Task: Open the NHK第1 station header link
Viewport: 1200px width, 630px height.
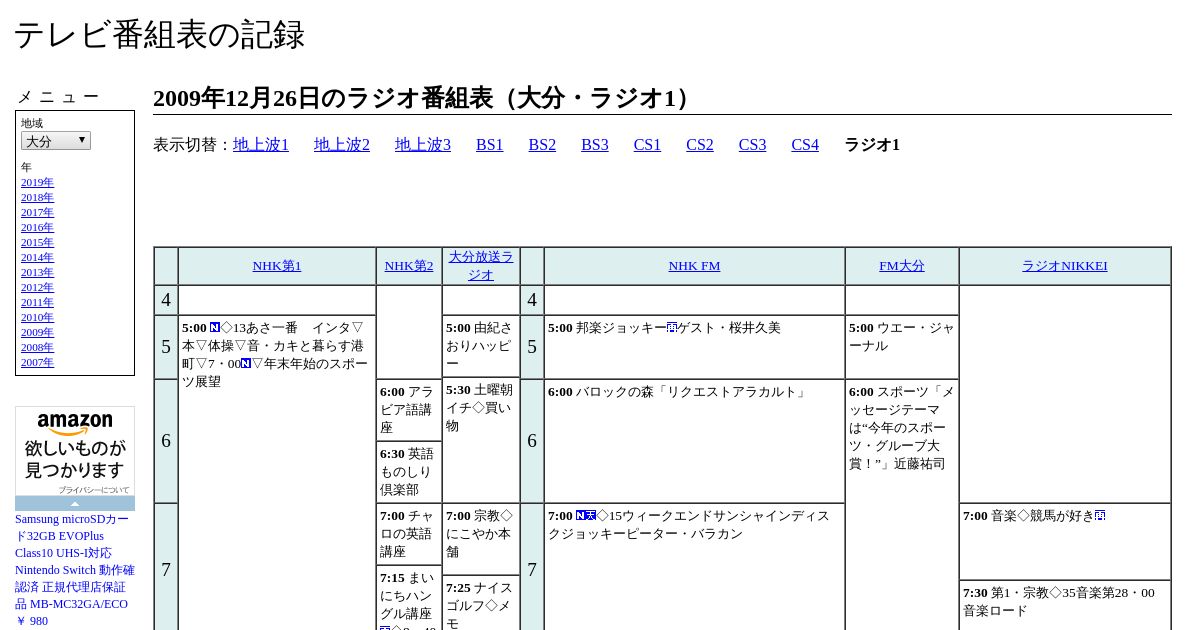Action: click(x=277, y=266)
